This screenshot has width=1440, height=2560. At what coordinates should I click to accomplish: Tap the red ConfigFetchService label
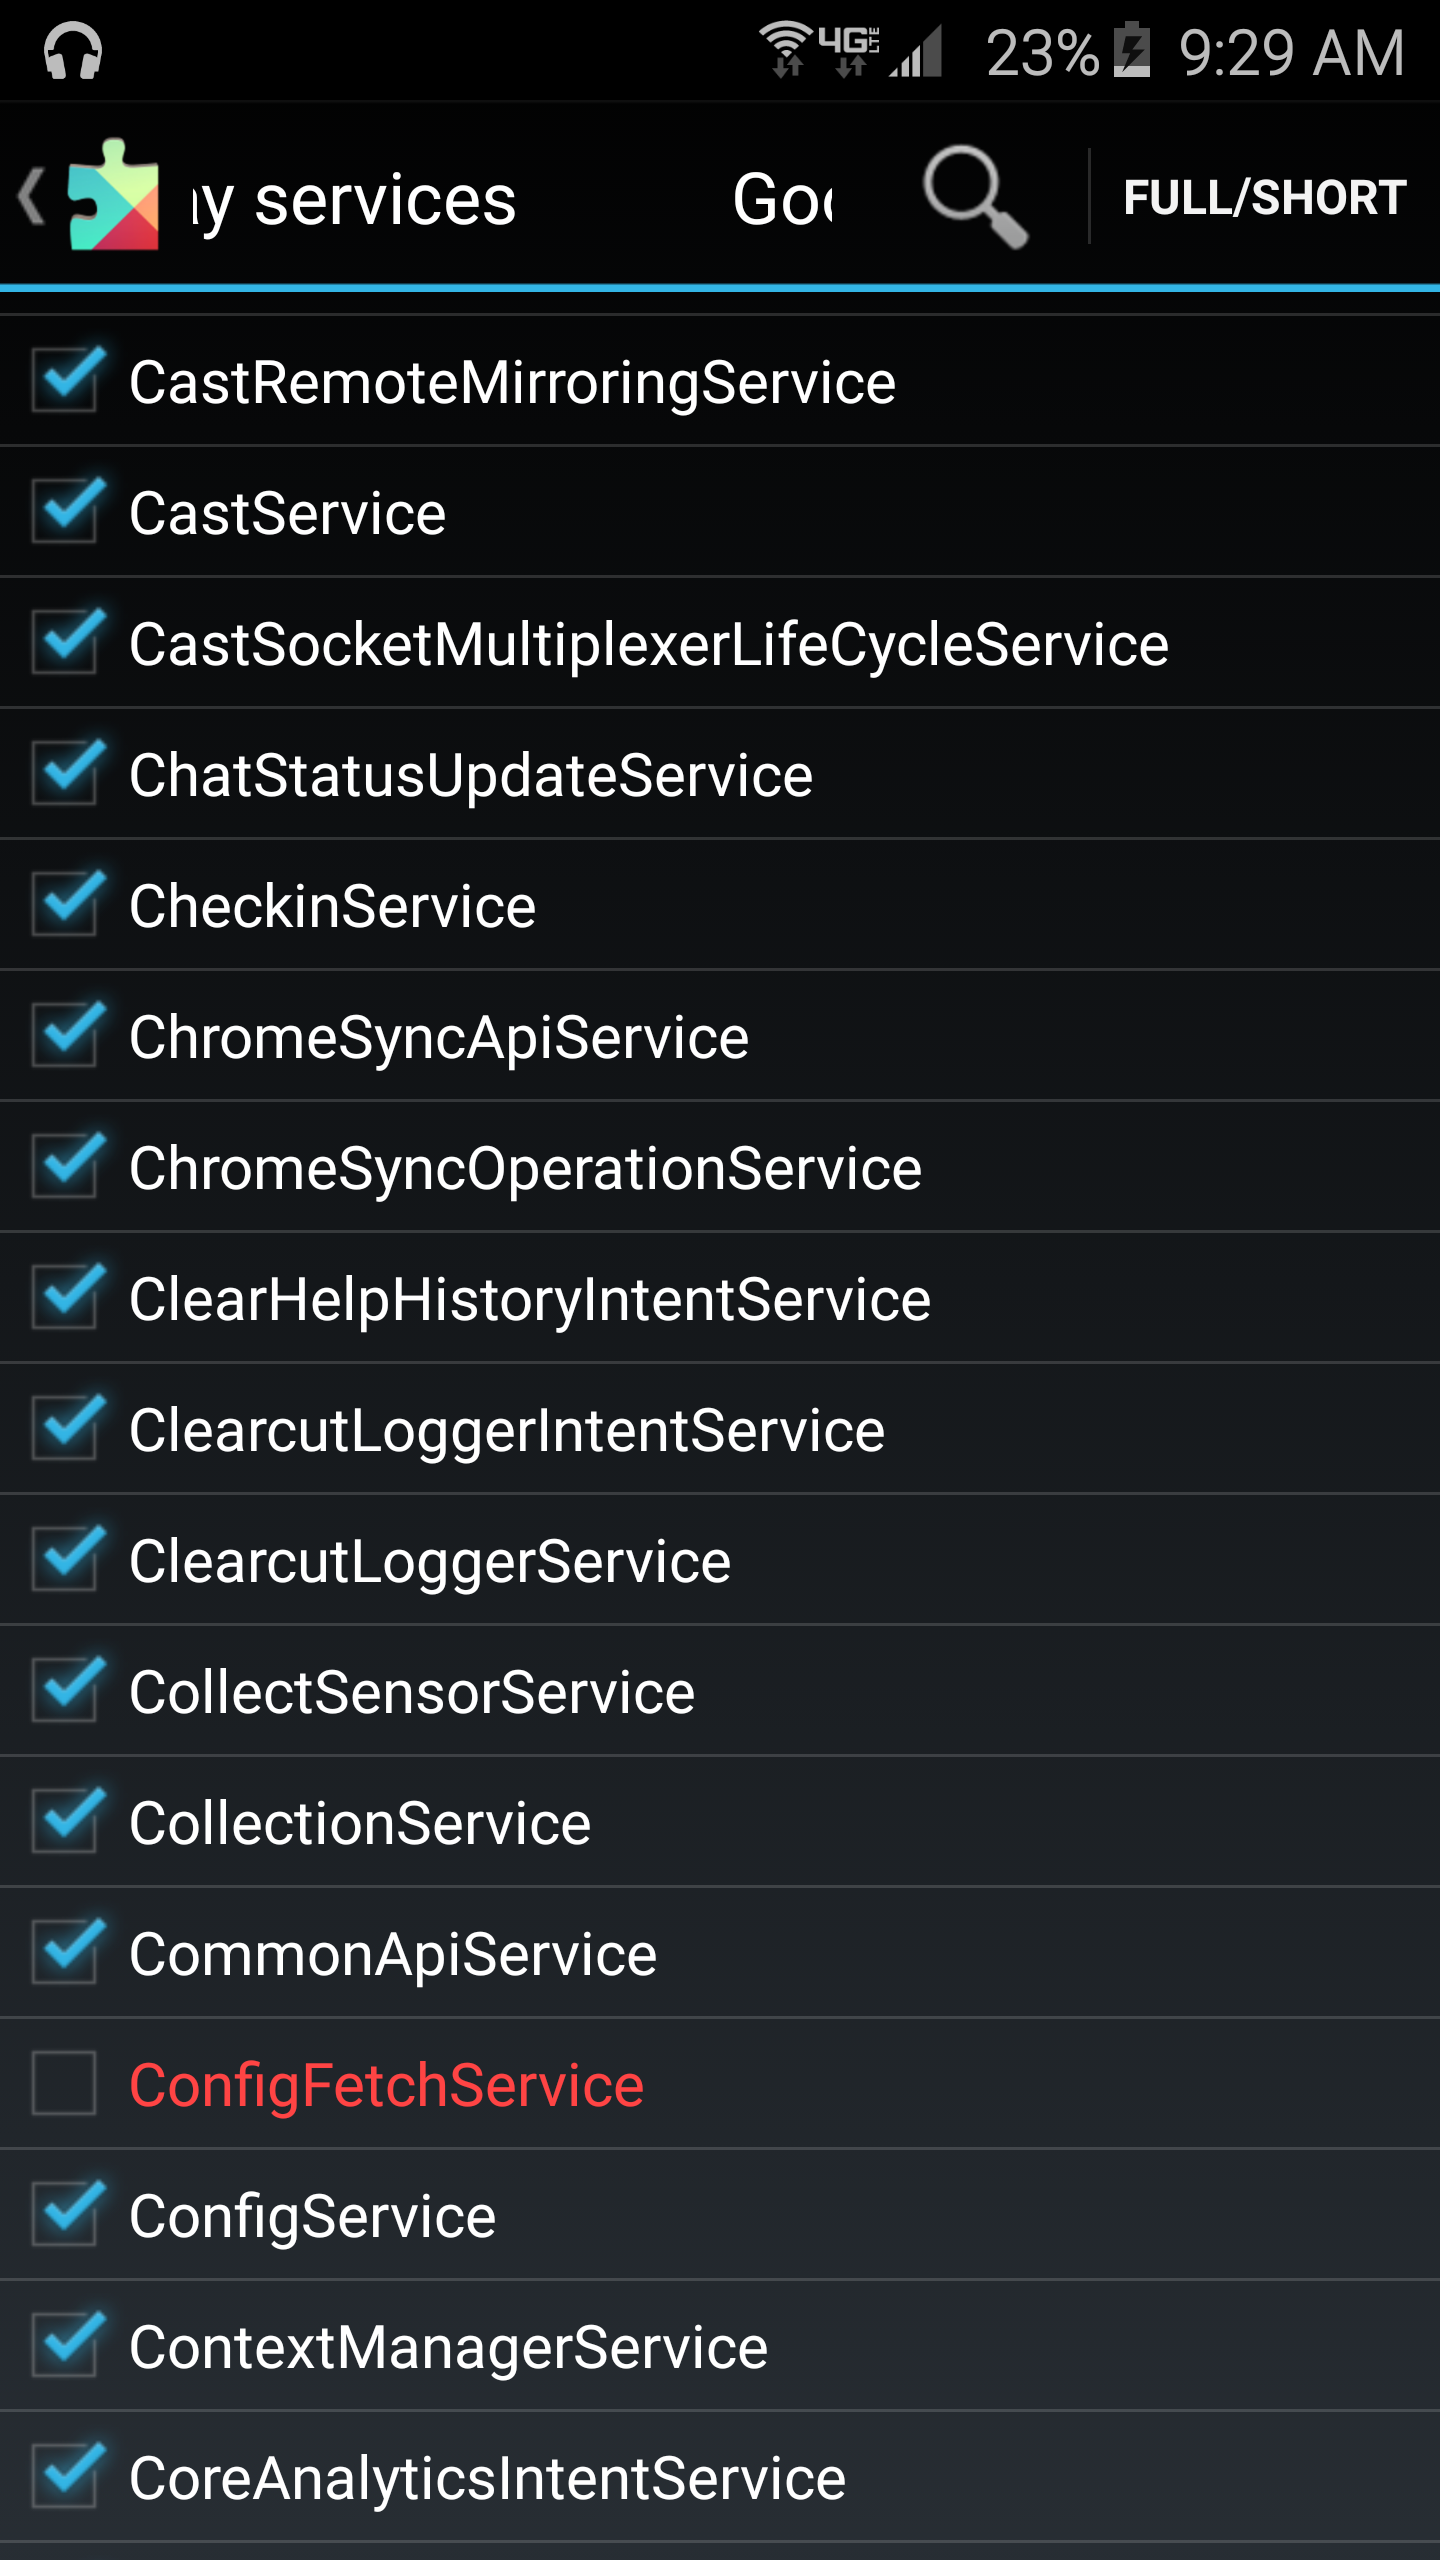point(387,2085)
